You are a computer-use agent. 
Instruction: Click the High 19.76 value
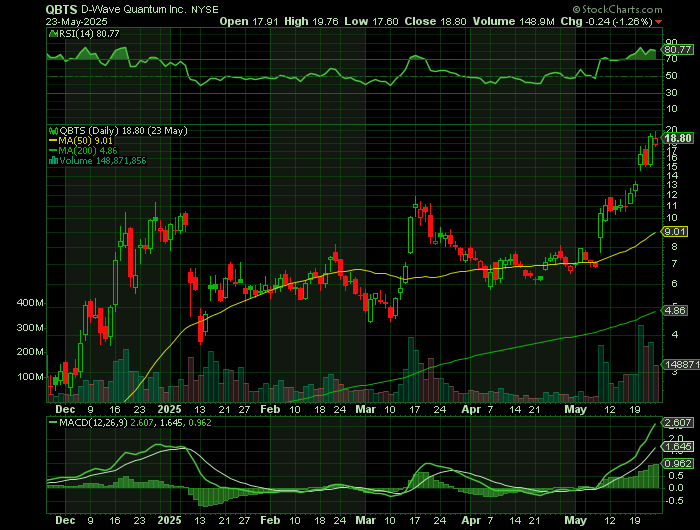[x=311, y=21]
